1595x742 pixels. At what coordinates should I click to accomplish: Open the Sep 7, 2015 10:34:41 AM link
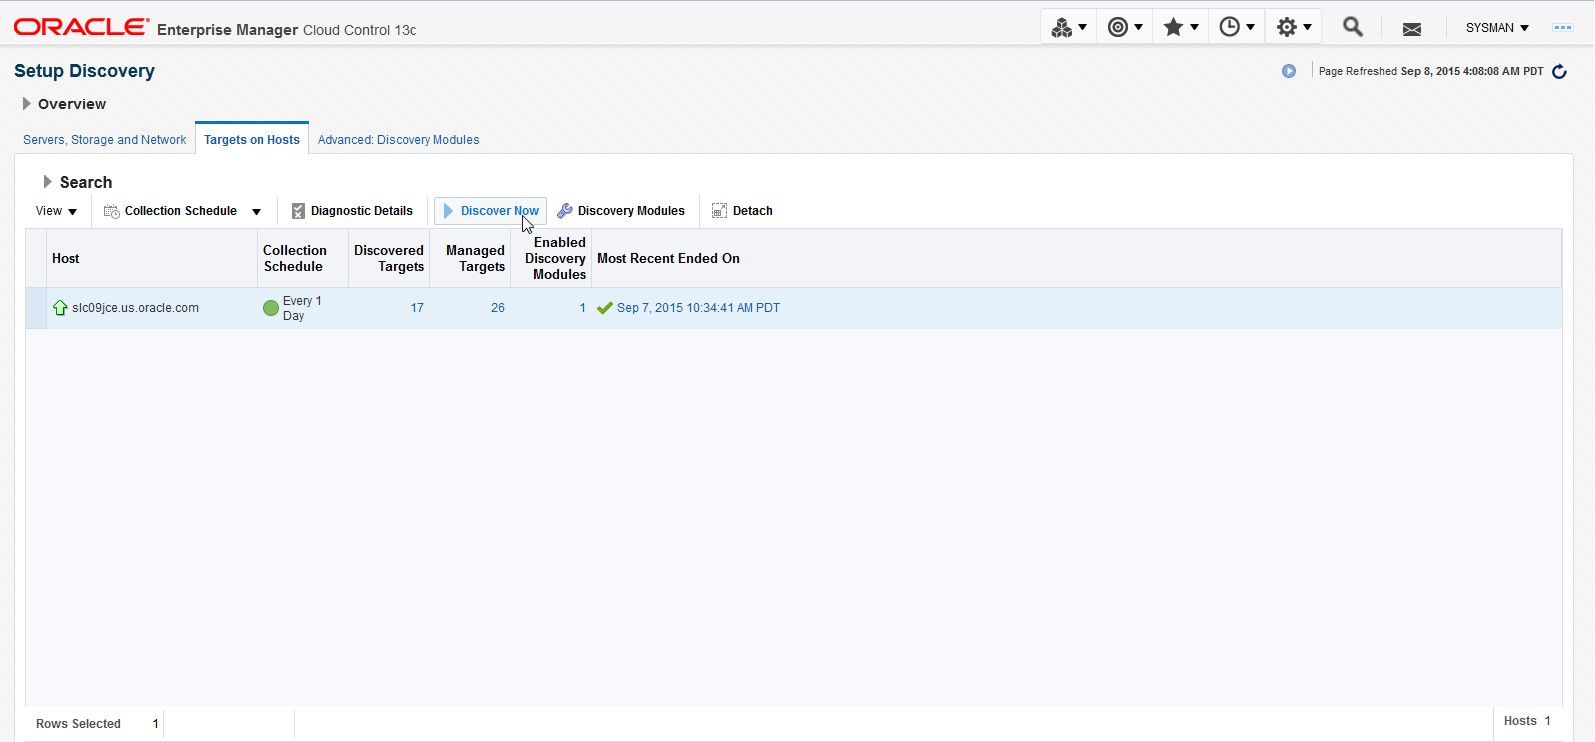tap(698, 308)
